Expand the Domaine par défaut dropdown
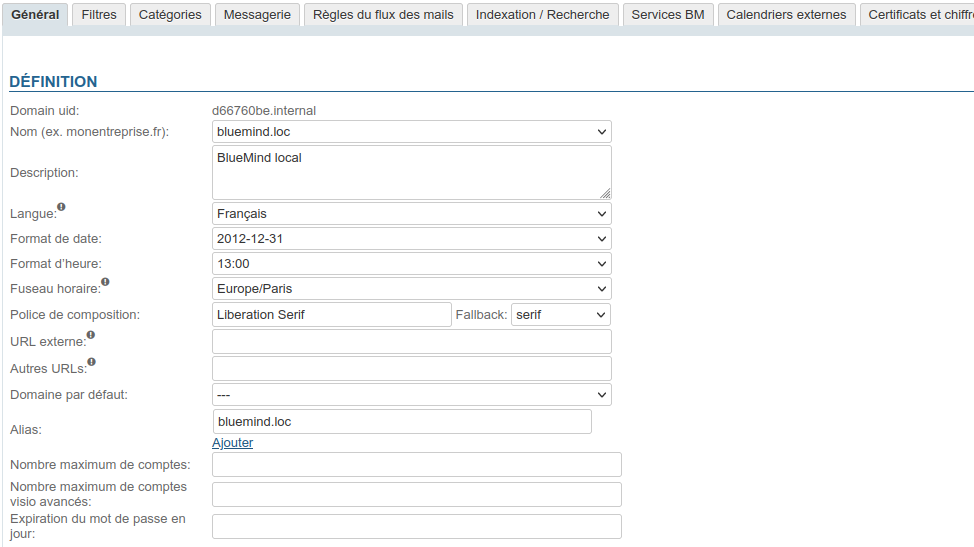 coord(411,395)
